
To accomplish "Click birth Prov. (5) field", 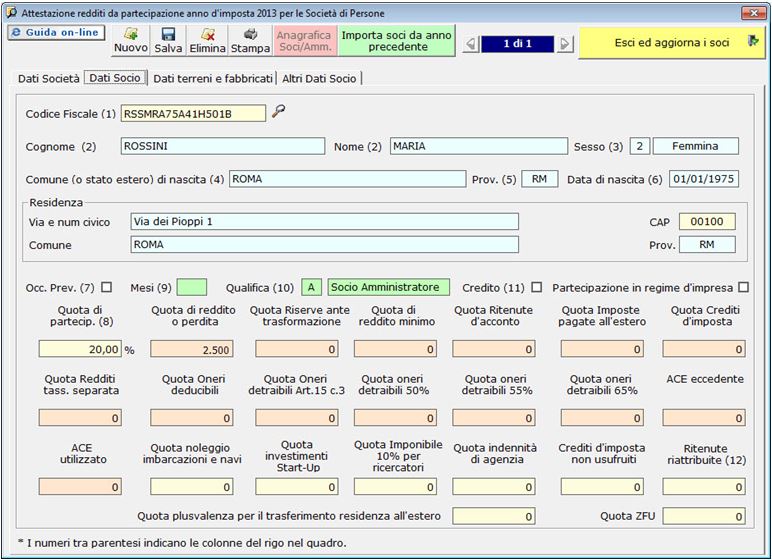I will click(x=540, y=179).
